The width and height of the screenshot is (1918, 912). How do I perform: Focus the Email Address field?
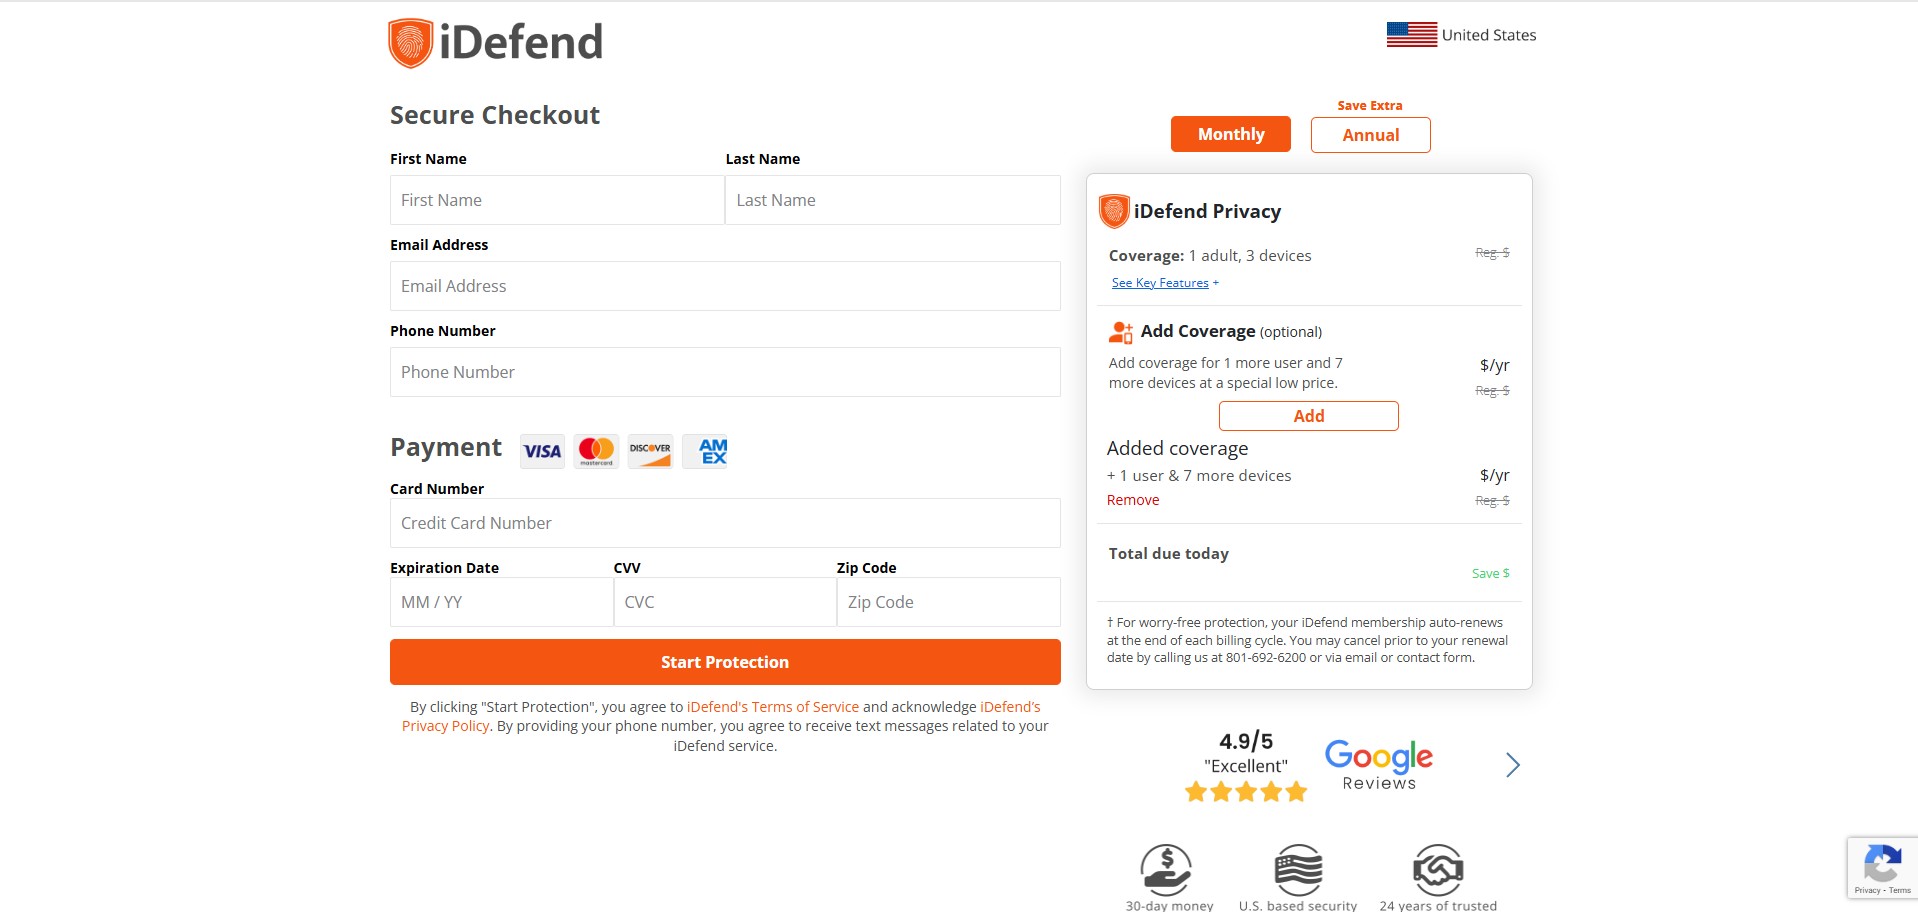pyautogui.click(x=725, y=286)
